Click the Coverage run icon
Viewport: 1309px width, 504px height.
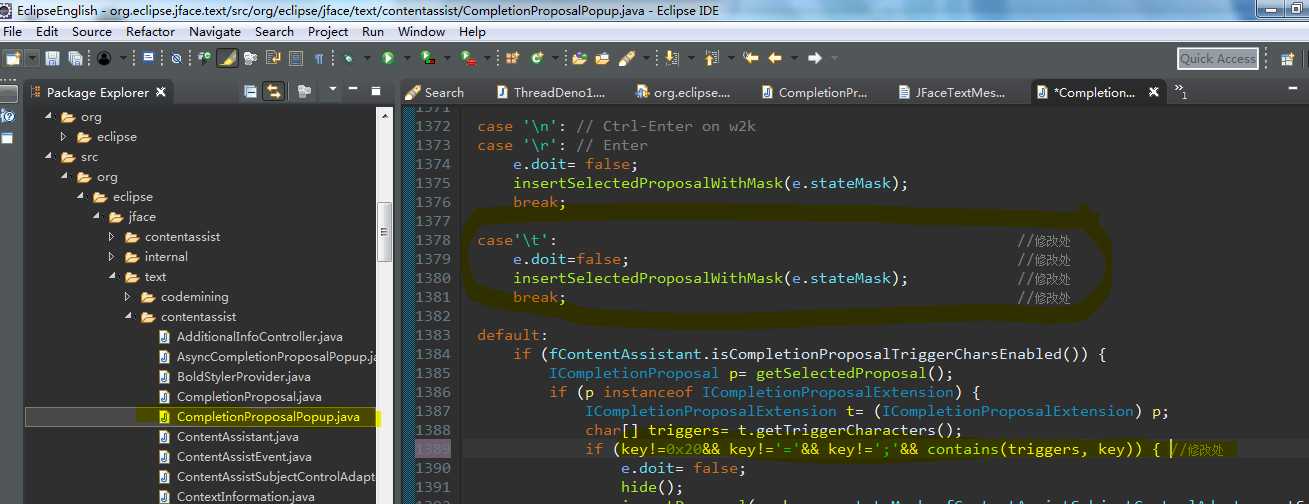(x=428, y=58)
